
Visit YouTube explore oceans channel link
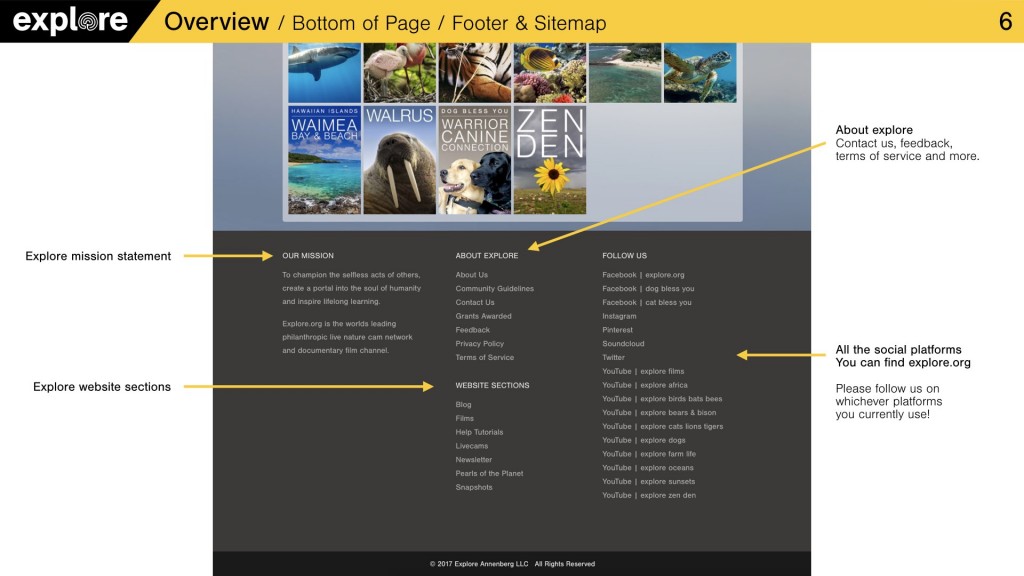point(647,468)
